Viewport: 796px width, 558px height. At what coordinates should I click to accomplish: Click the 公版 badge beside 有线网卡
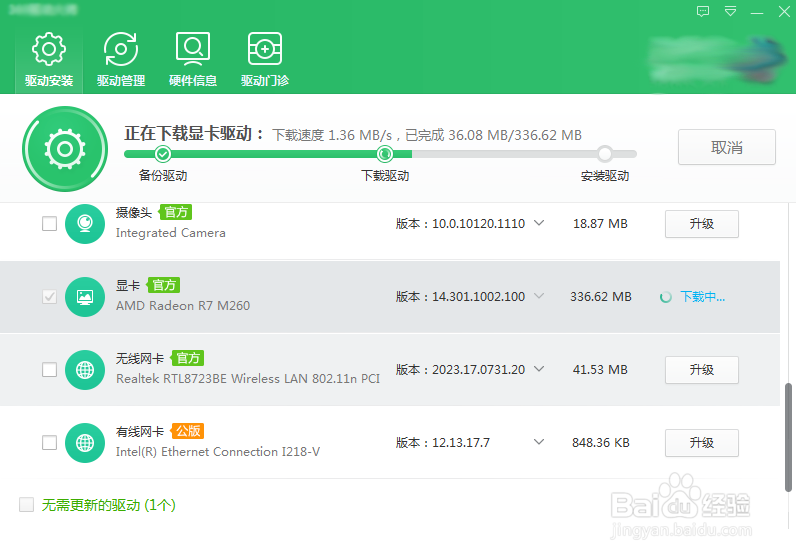[x=187, y=431]
